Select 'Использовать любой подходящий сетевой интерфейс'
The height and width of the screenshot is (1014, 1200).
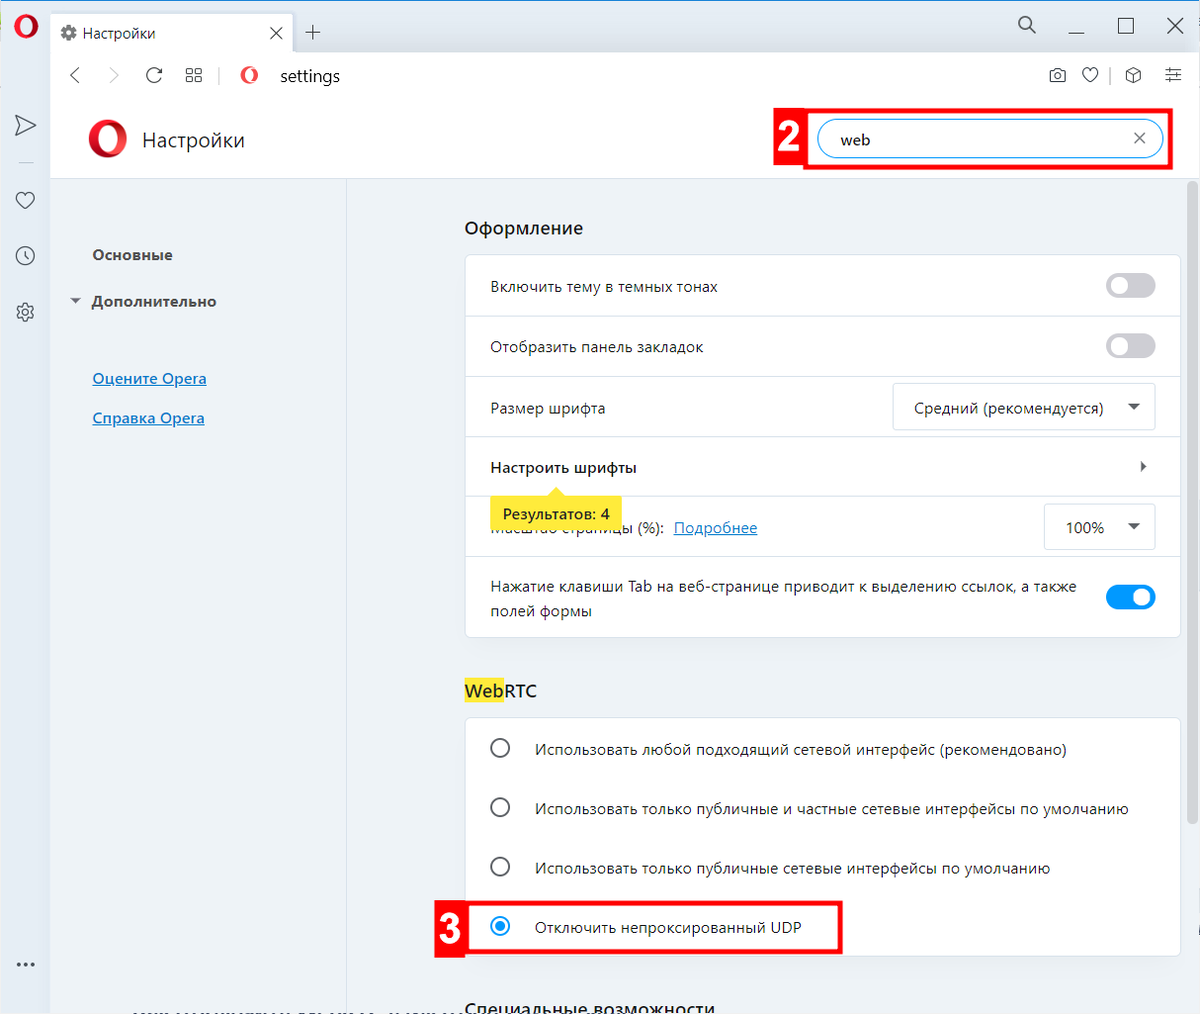[500, 747]
